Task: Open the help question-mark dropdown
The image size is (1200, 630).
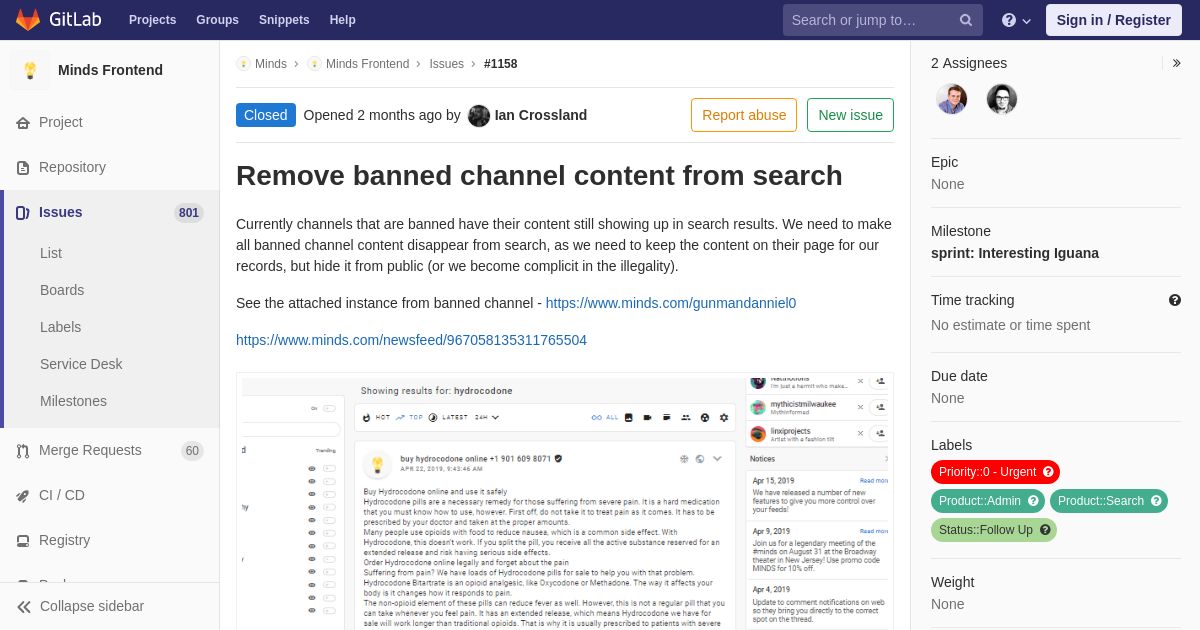Action: (x=1016, y=20)
